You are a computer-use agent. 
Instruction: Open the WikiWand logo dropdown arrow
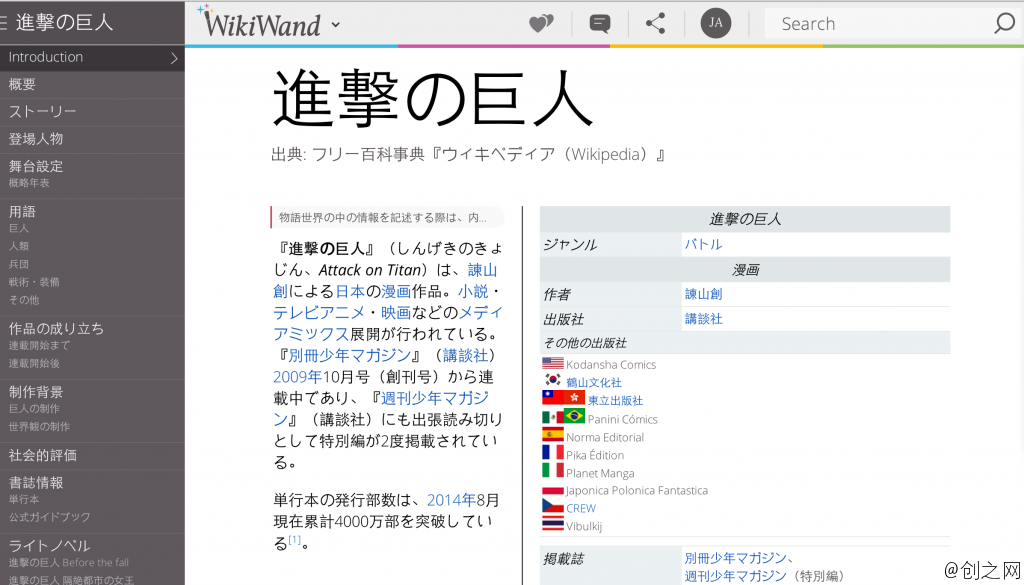pos(336,25)
